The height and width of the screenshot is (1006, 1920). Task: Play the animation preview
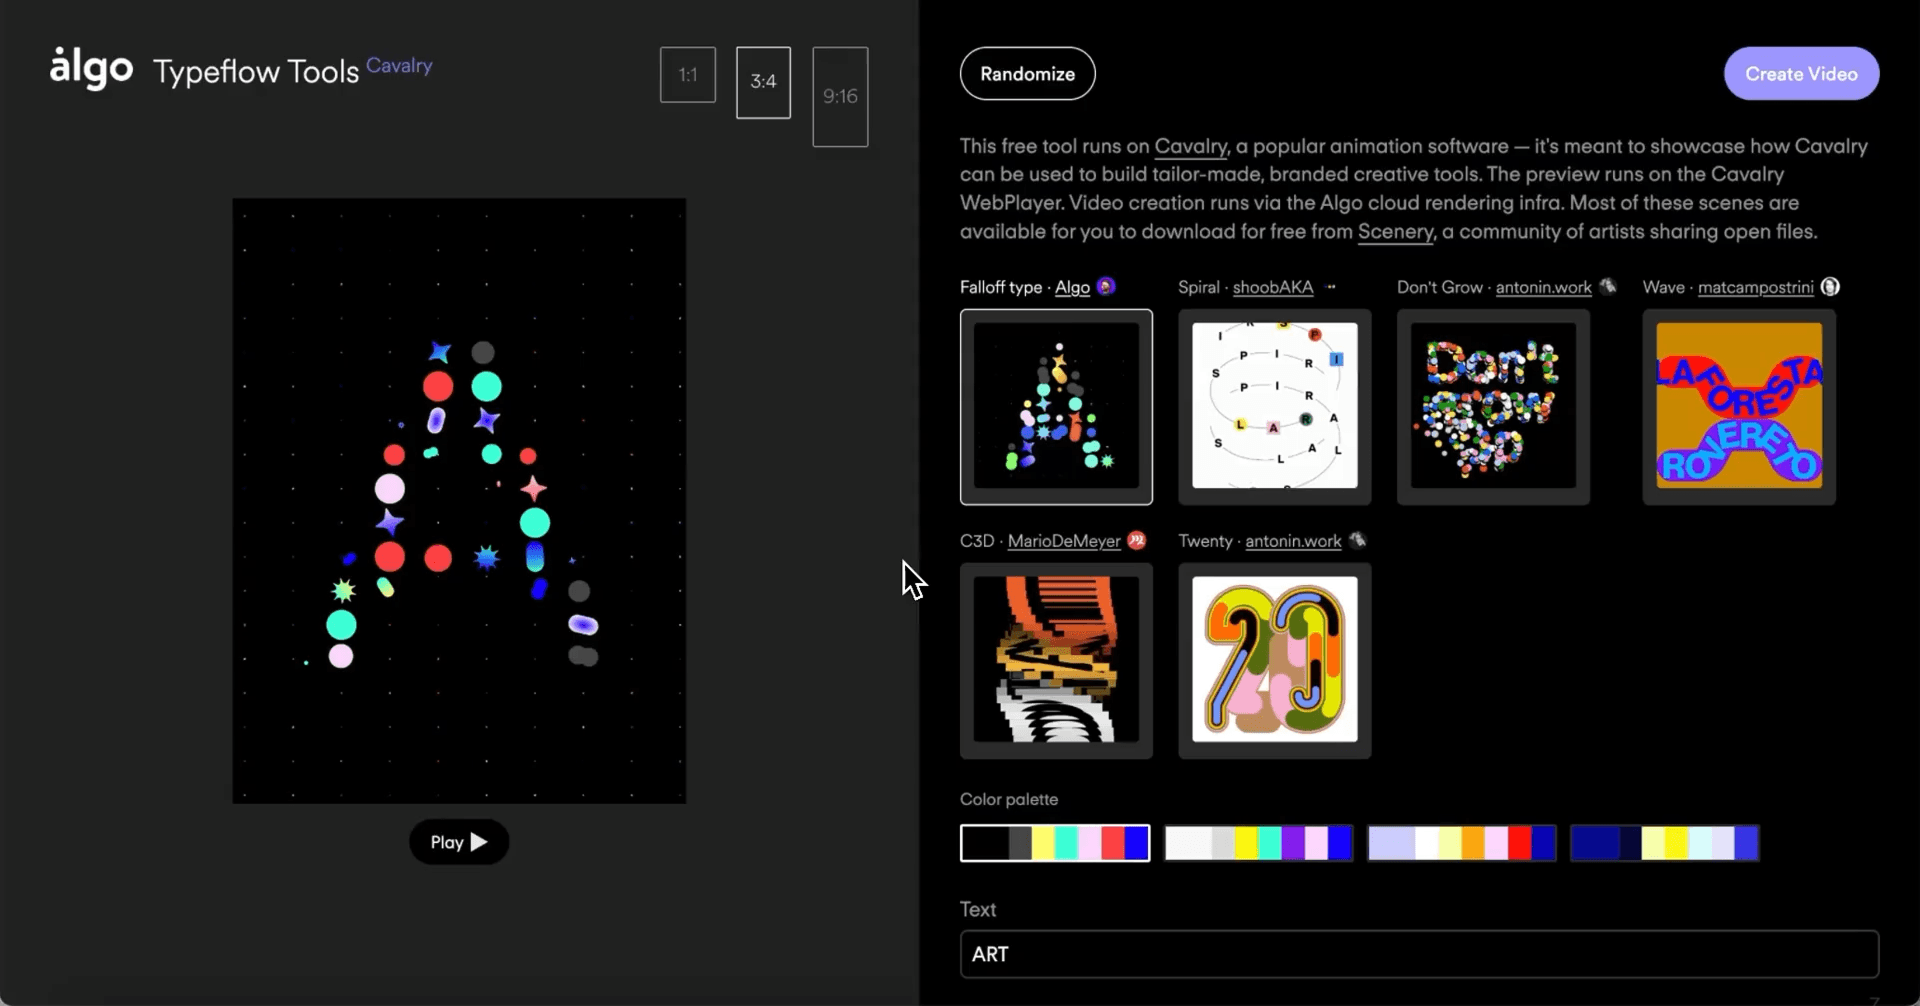click(459, 842)
